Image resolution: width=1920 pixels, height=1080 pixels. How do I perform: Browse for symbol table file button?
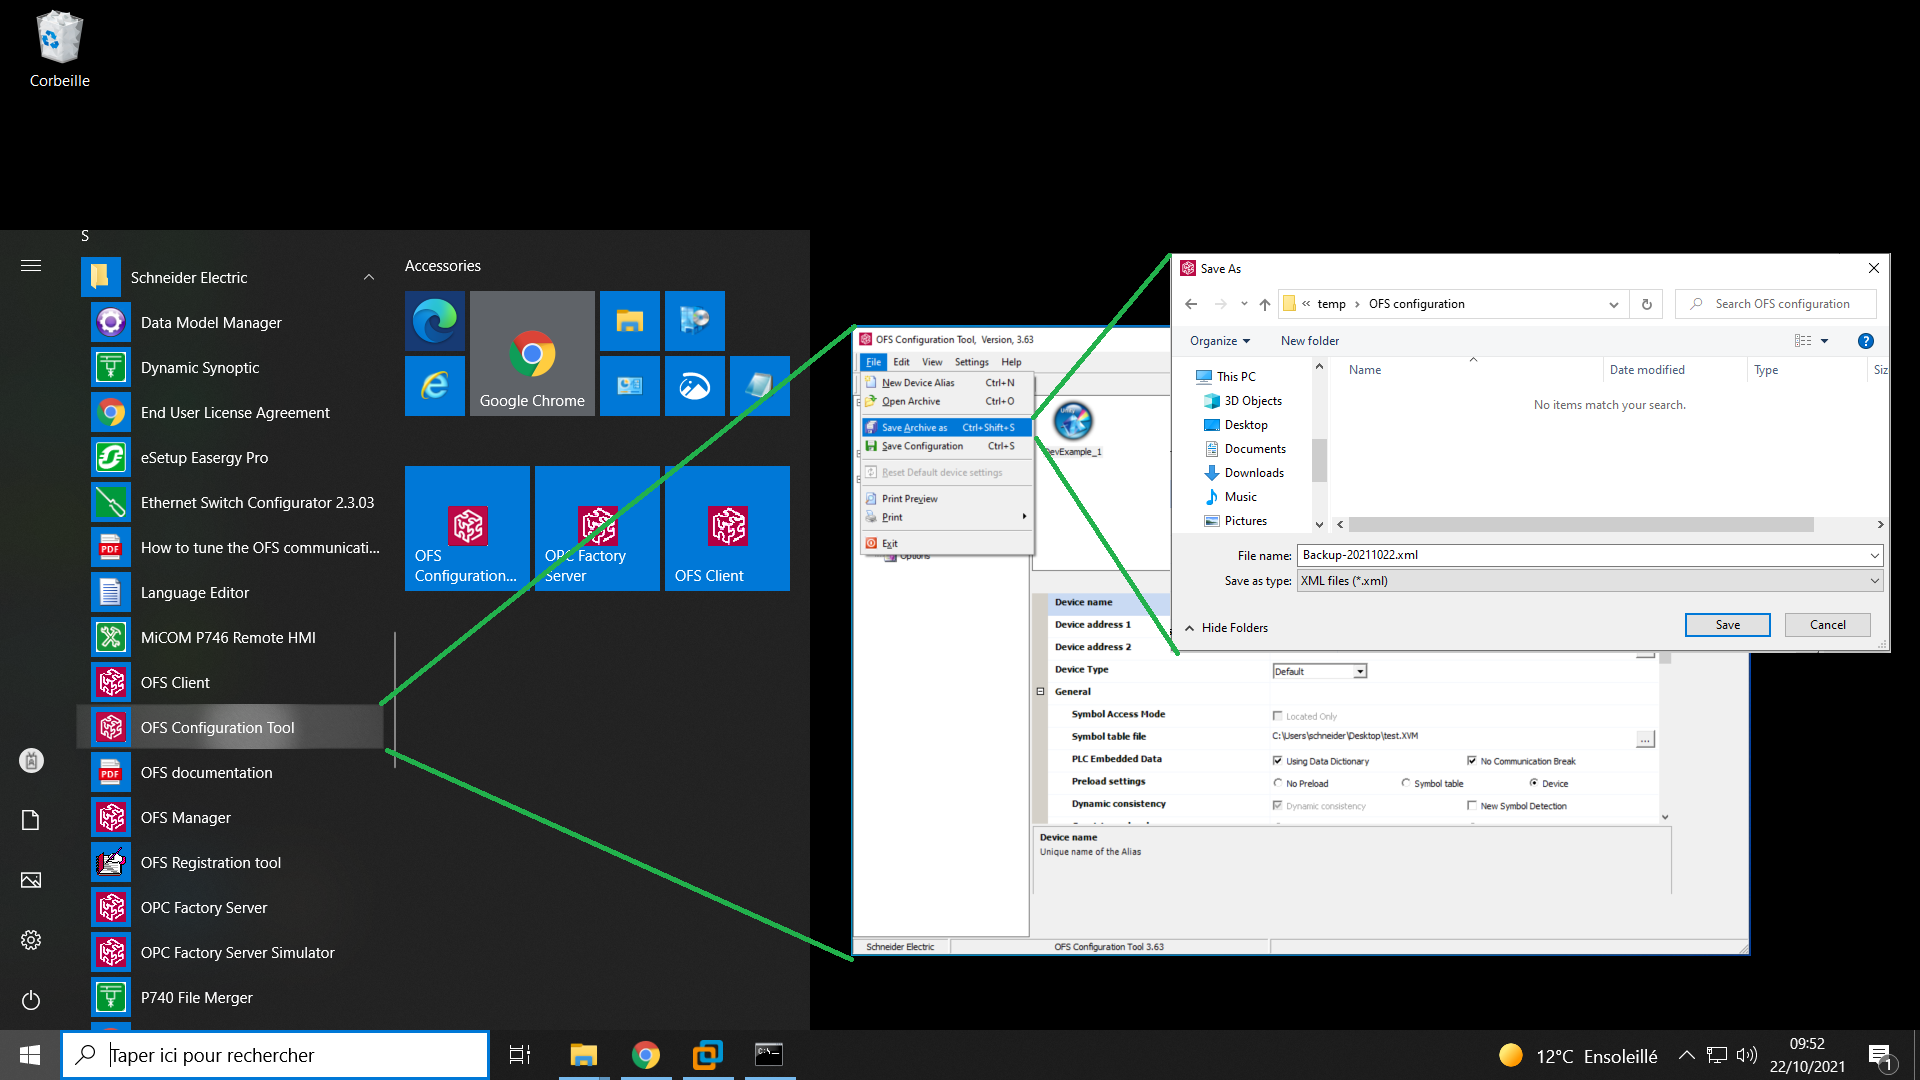click(1645, 739)
